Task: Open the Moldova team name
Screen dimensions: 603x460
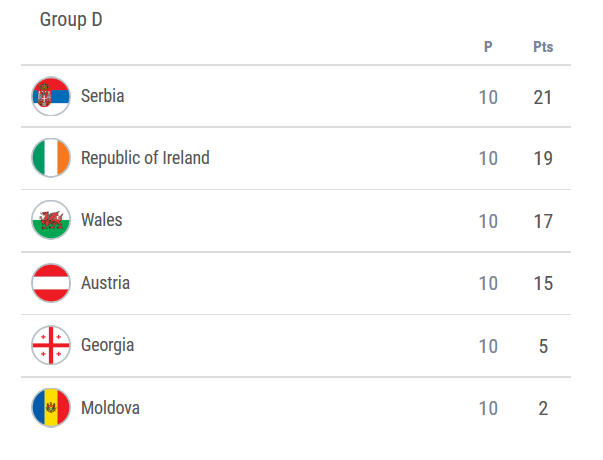Action: 110,408
